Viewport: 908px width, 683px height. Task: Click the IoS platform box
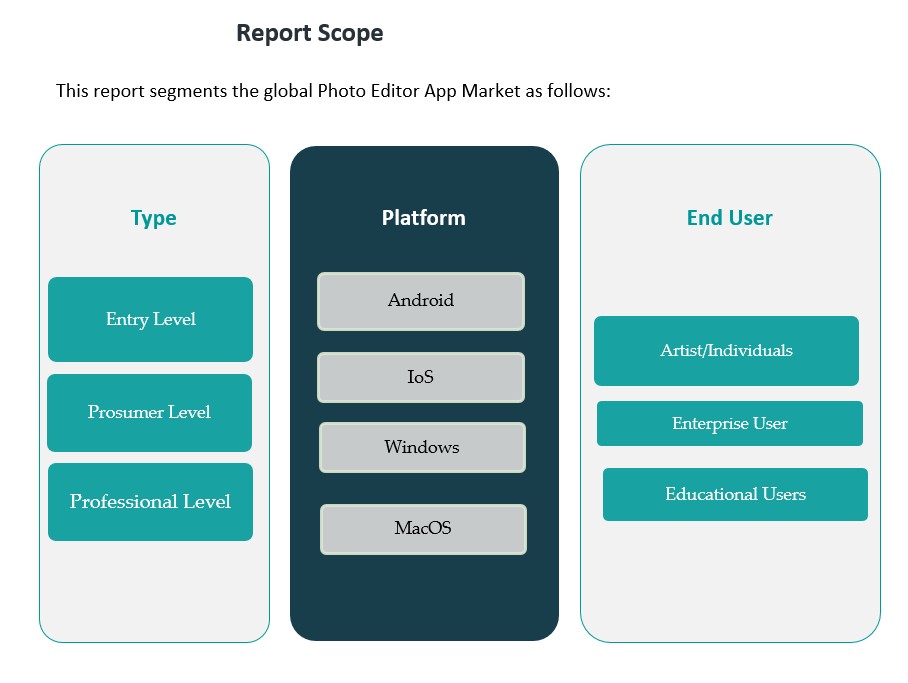[421, 378]
